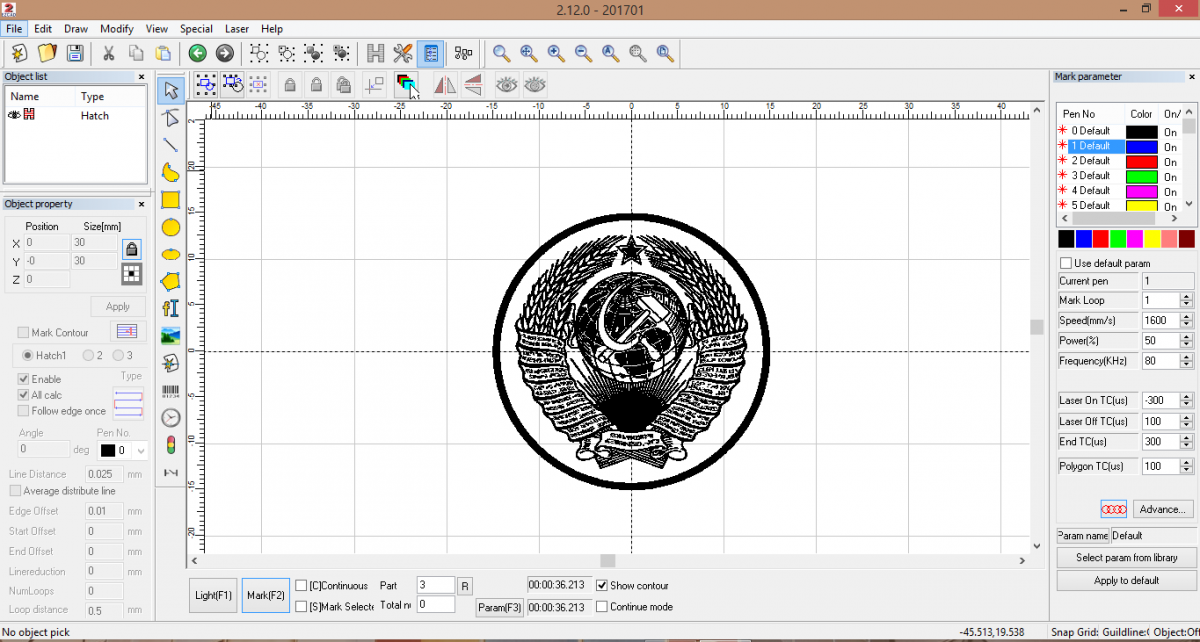Image resolution: width=1200 pixels, height=642 pixels.
Task: Adjust End TC(us) spinner
Action: tap(1186, 441)
